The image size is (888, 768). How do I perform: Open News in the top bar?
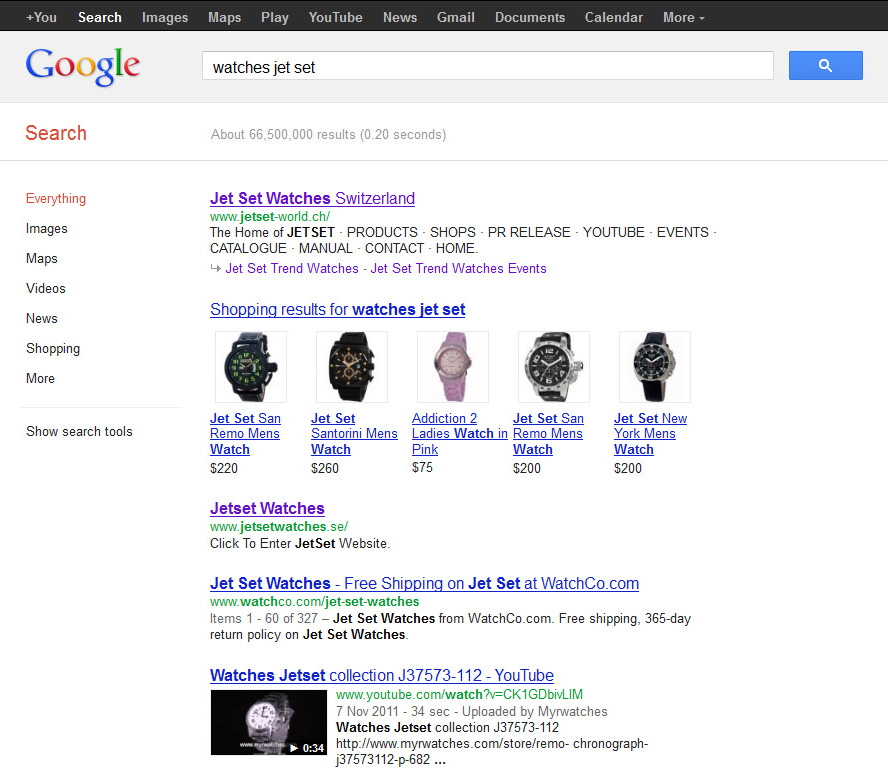pyautogui.click(x=400, y=18)
